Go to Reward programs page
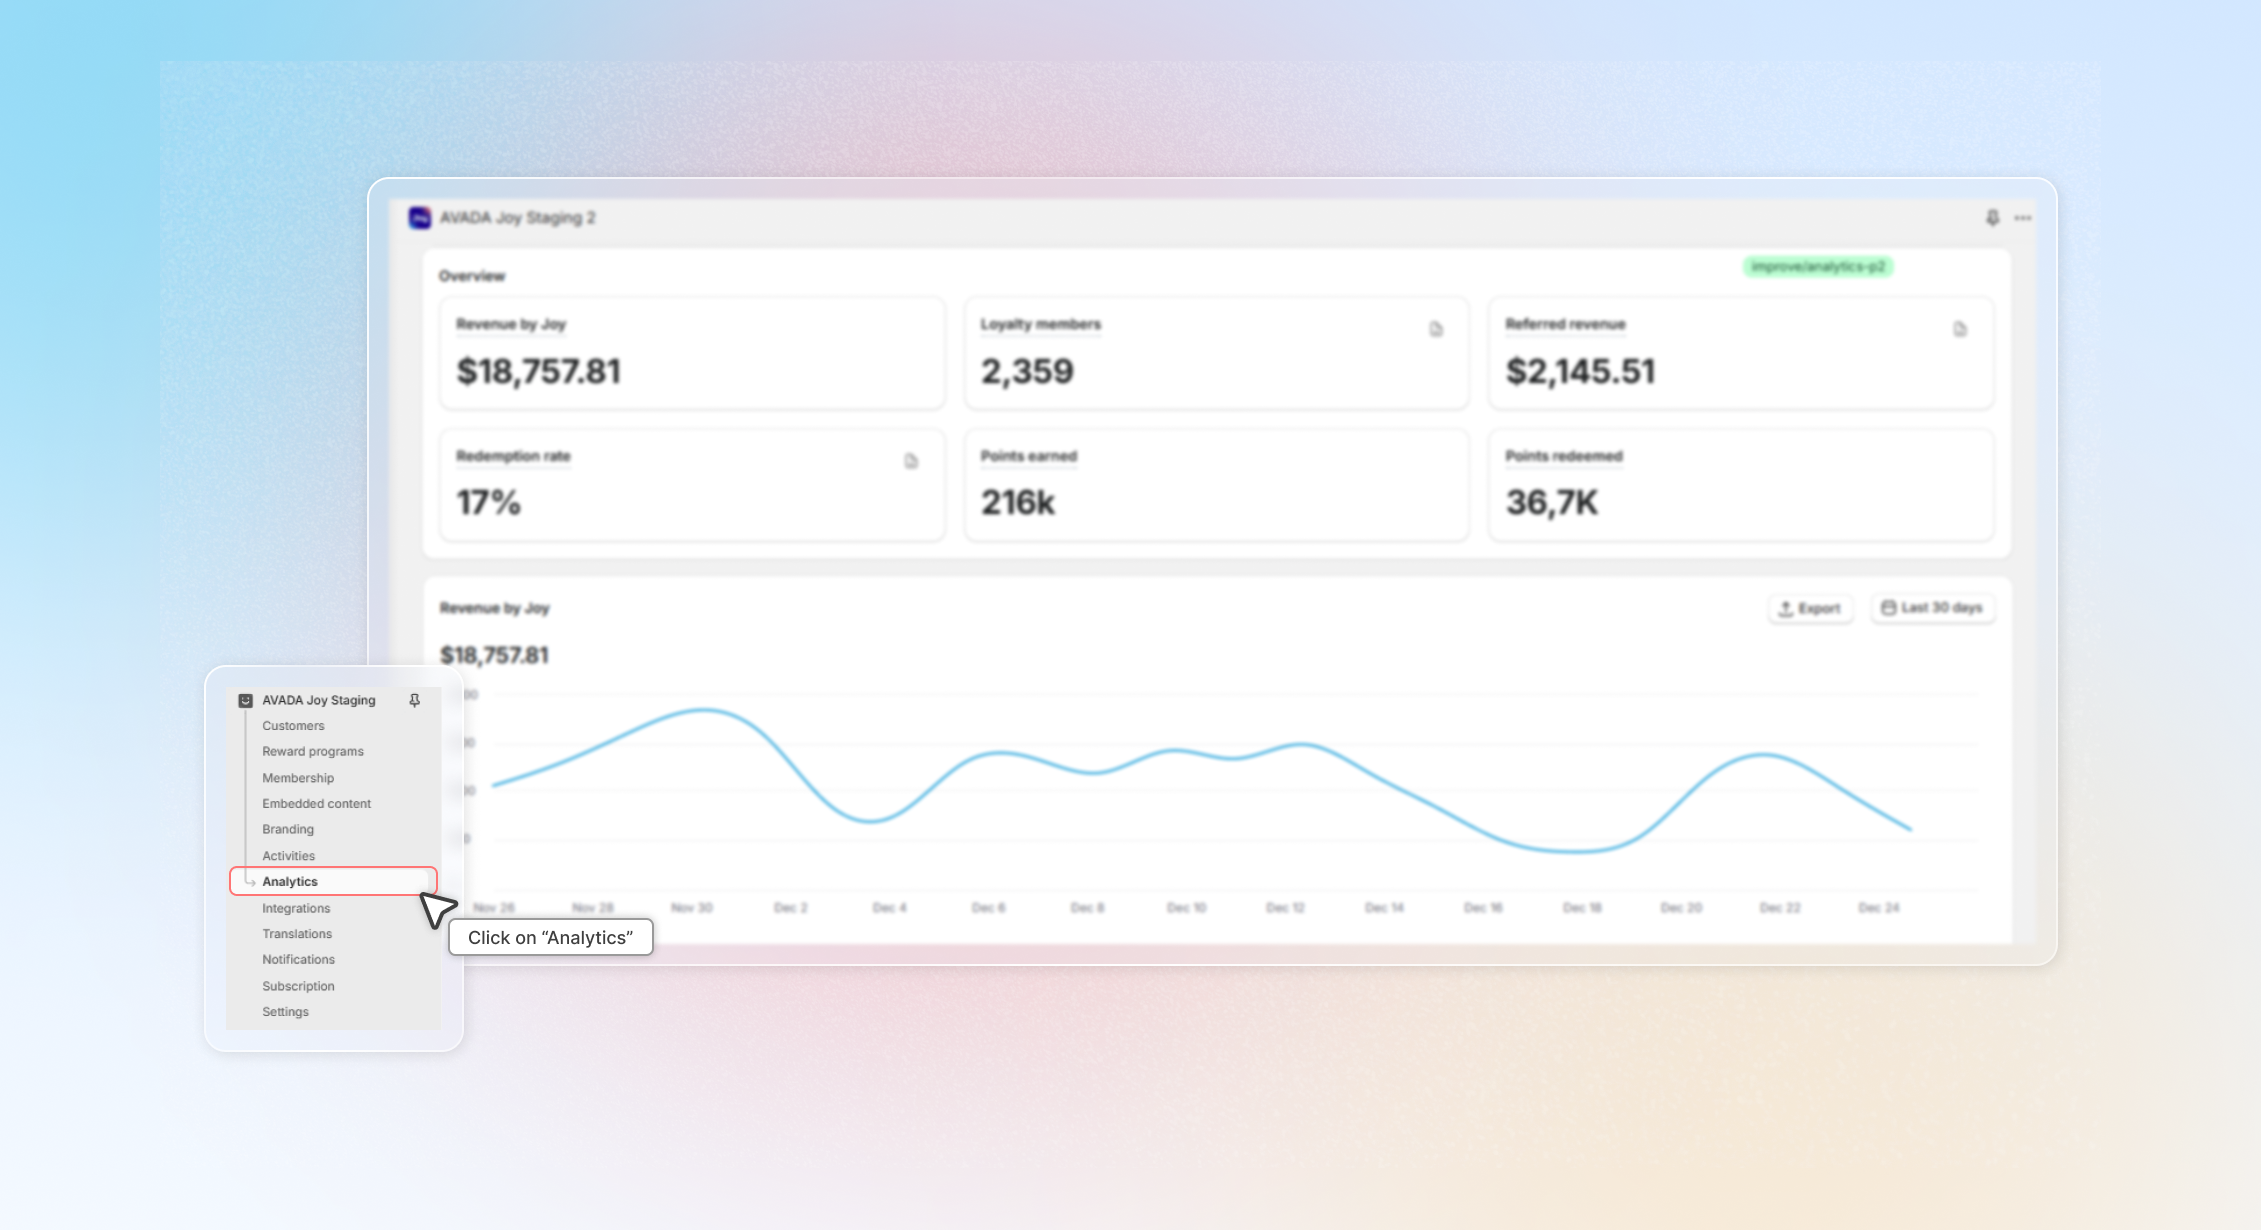 (312, 751)
